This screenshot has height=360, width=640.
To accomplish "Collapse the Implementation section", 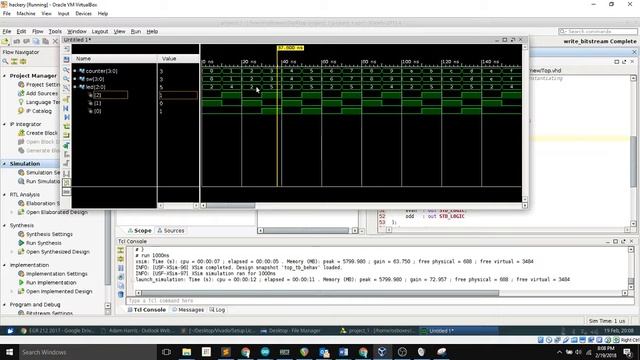I will tap(4, 265).
